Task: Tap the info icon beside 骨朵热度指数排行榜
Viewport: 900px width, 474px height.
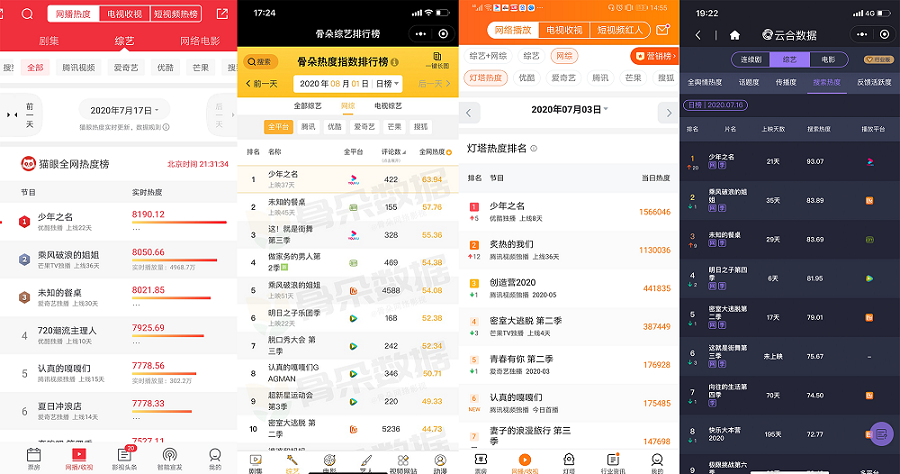Action: coord(395,62)
